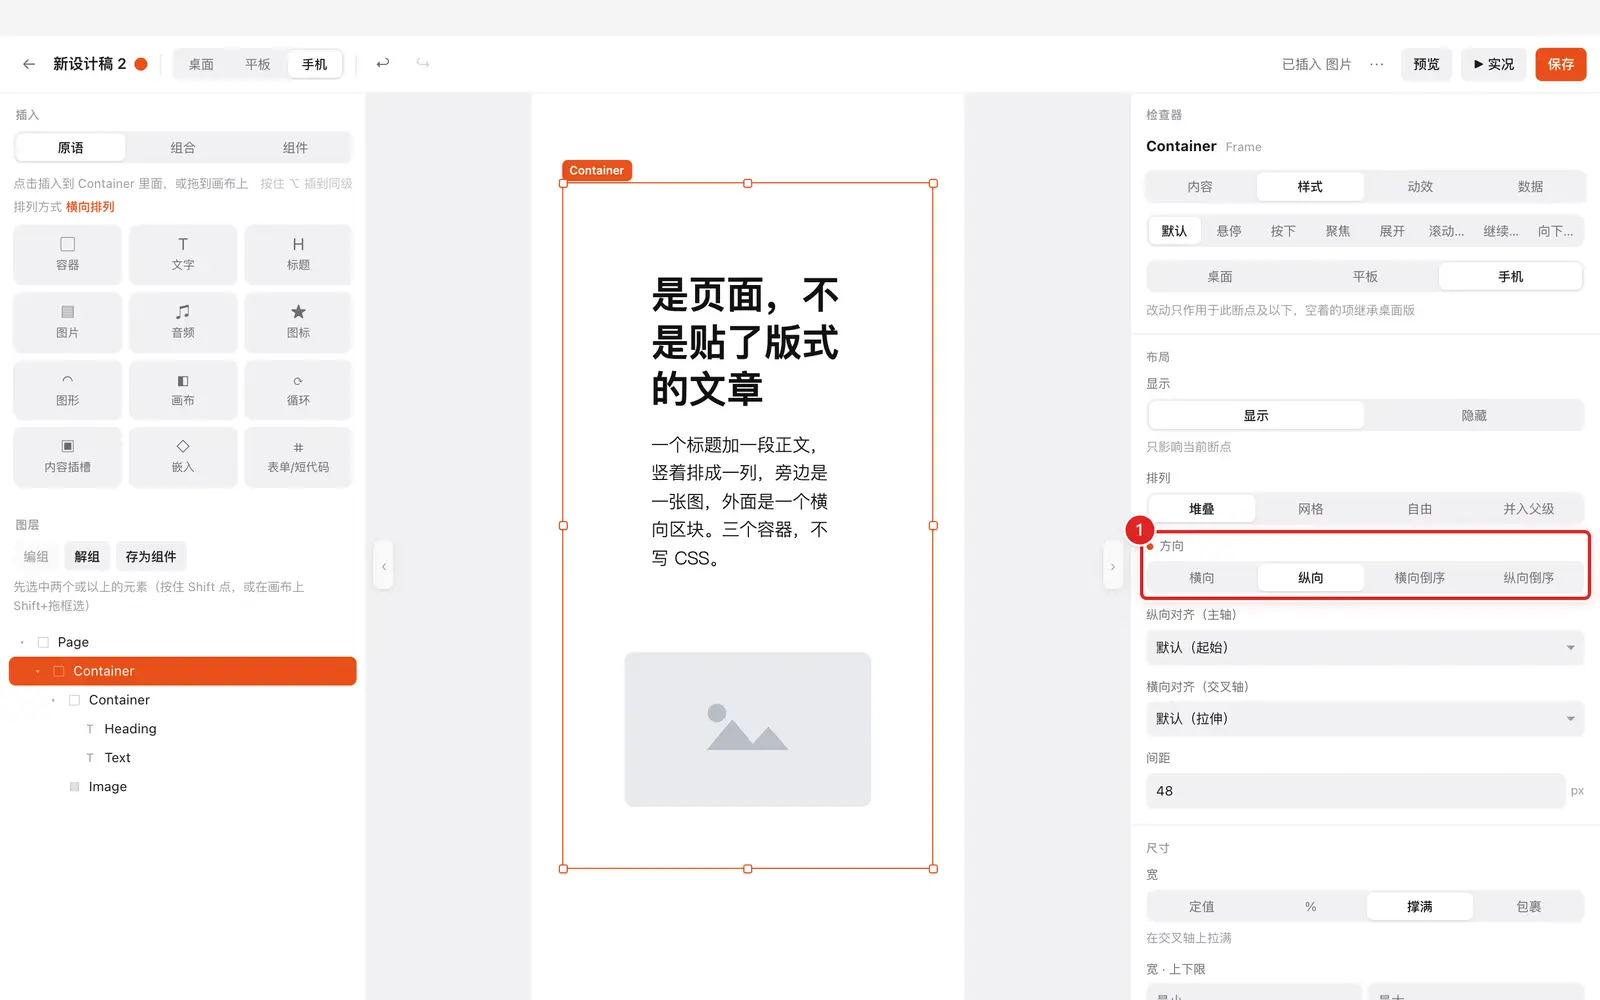Viewport: 1600px width, 1000px height.
Task: Set display to 显示
Action: point(1256,415)
